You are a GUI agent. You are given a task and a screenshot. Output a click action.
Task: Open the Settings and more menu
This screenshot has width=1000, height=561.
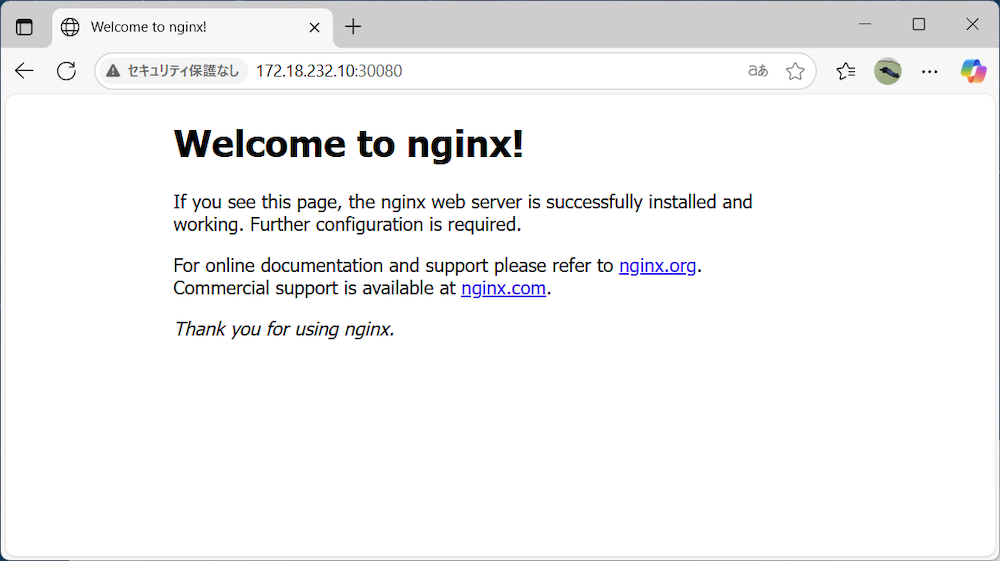[930, 71]
